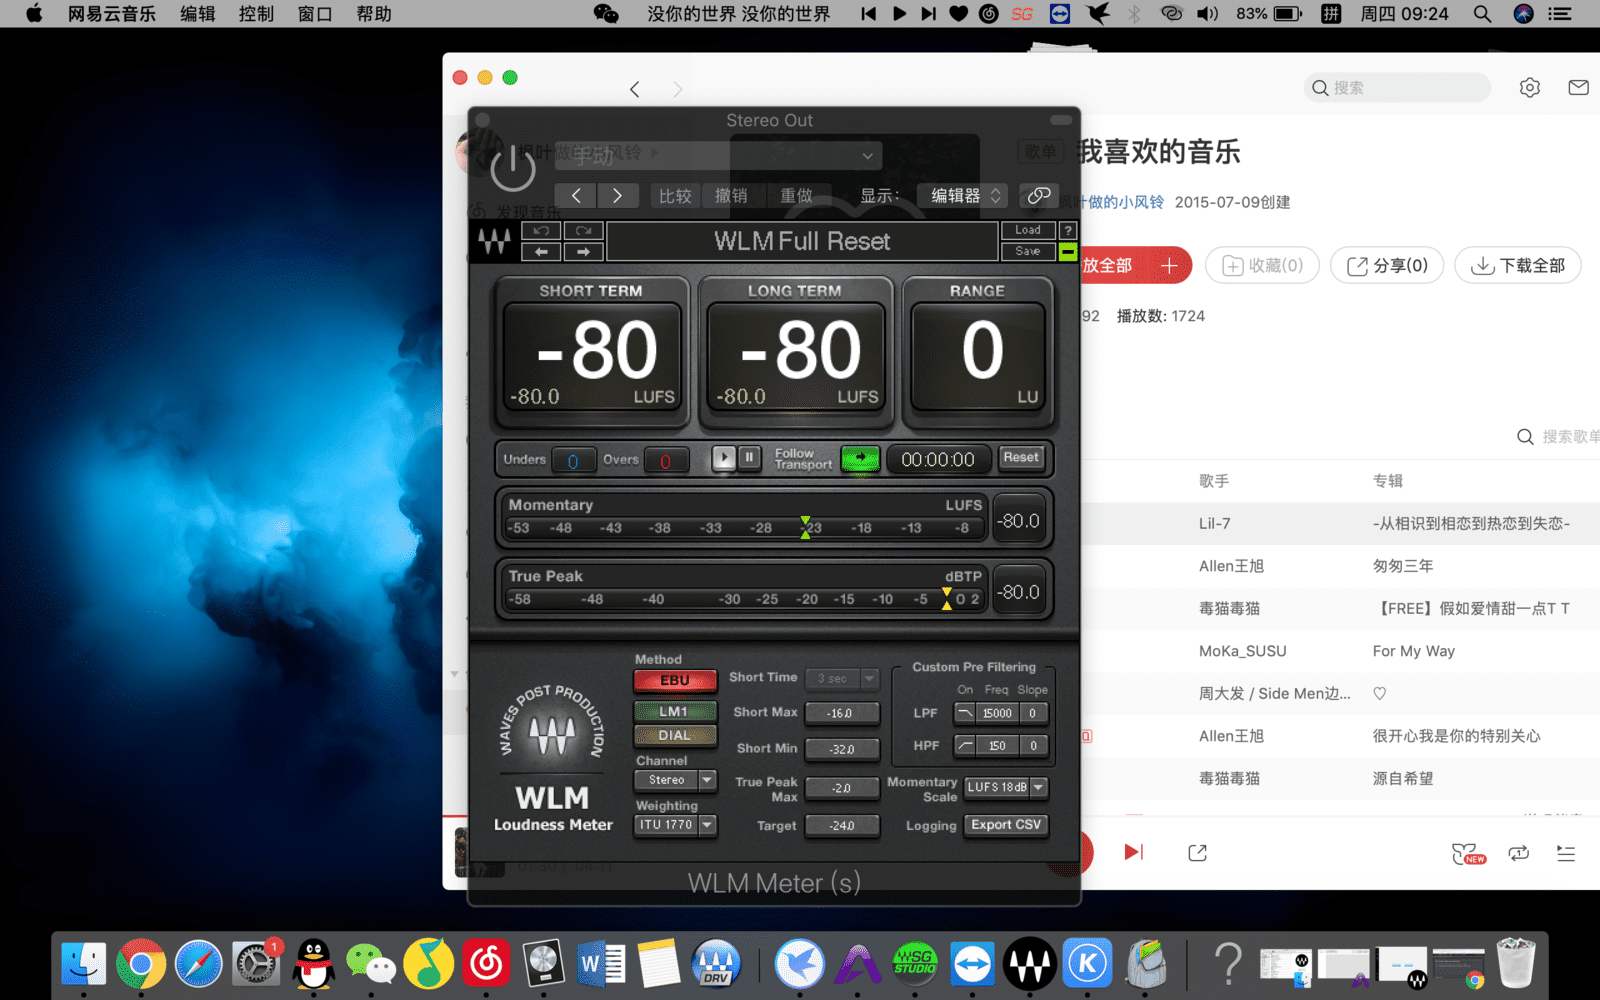This screenshot has height=1000, width=1600.
Task: Go to next preset with right chevron
Action: tap(618, 196)
